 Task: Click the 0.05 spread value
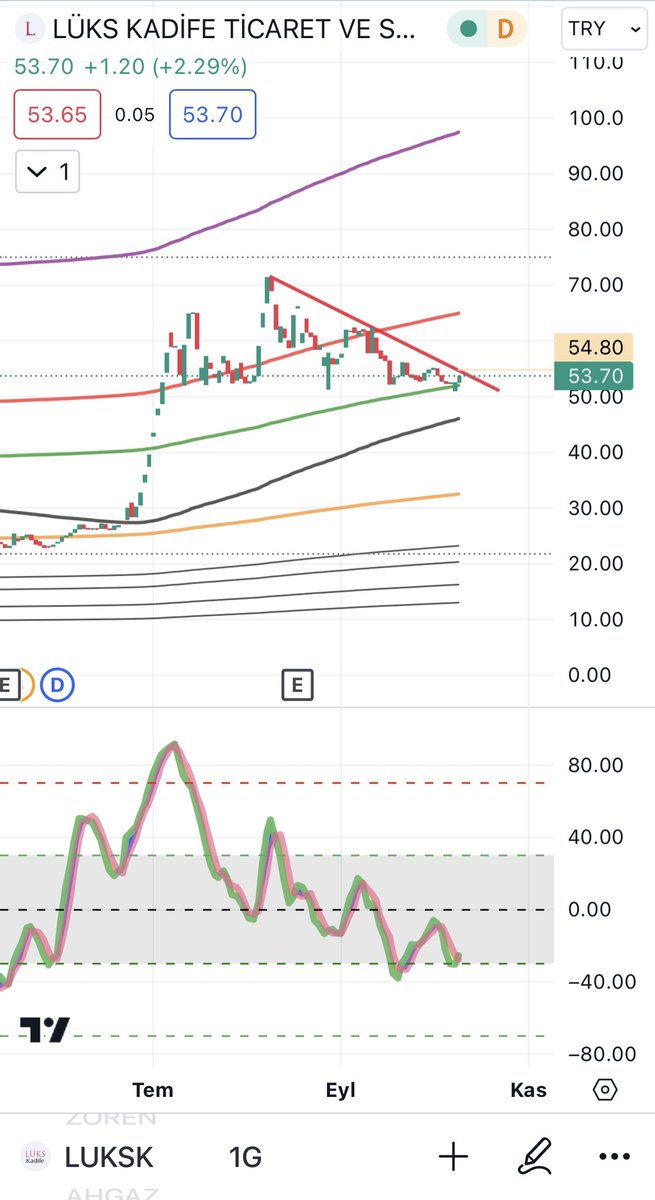[x=135, y=115]
